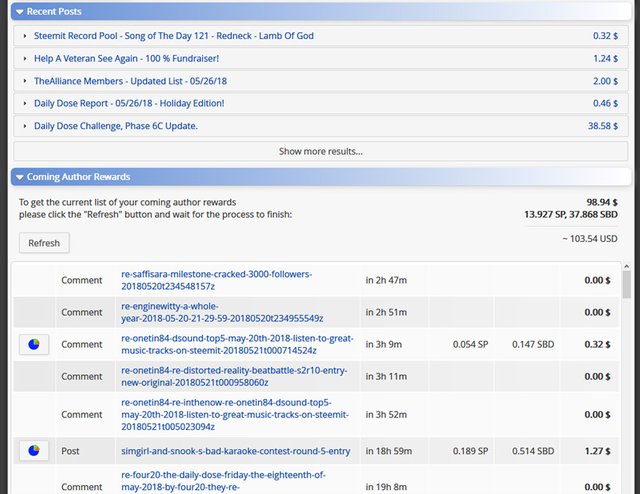Click Comment type cell in re-saffisara row

(x=82, y=280)
